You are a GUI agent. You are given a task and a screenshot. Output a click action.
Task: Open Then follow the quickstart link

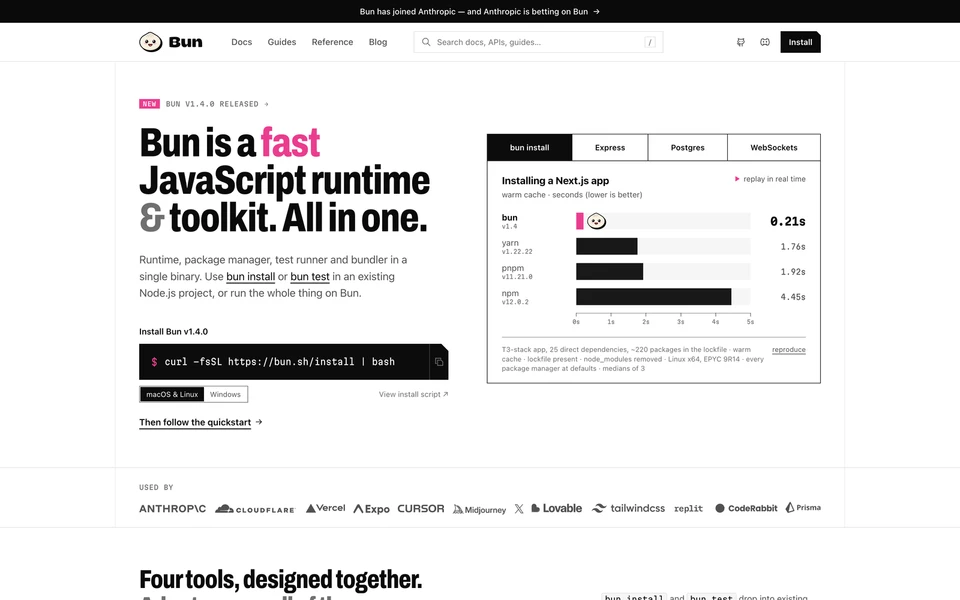tap(201, 422)
